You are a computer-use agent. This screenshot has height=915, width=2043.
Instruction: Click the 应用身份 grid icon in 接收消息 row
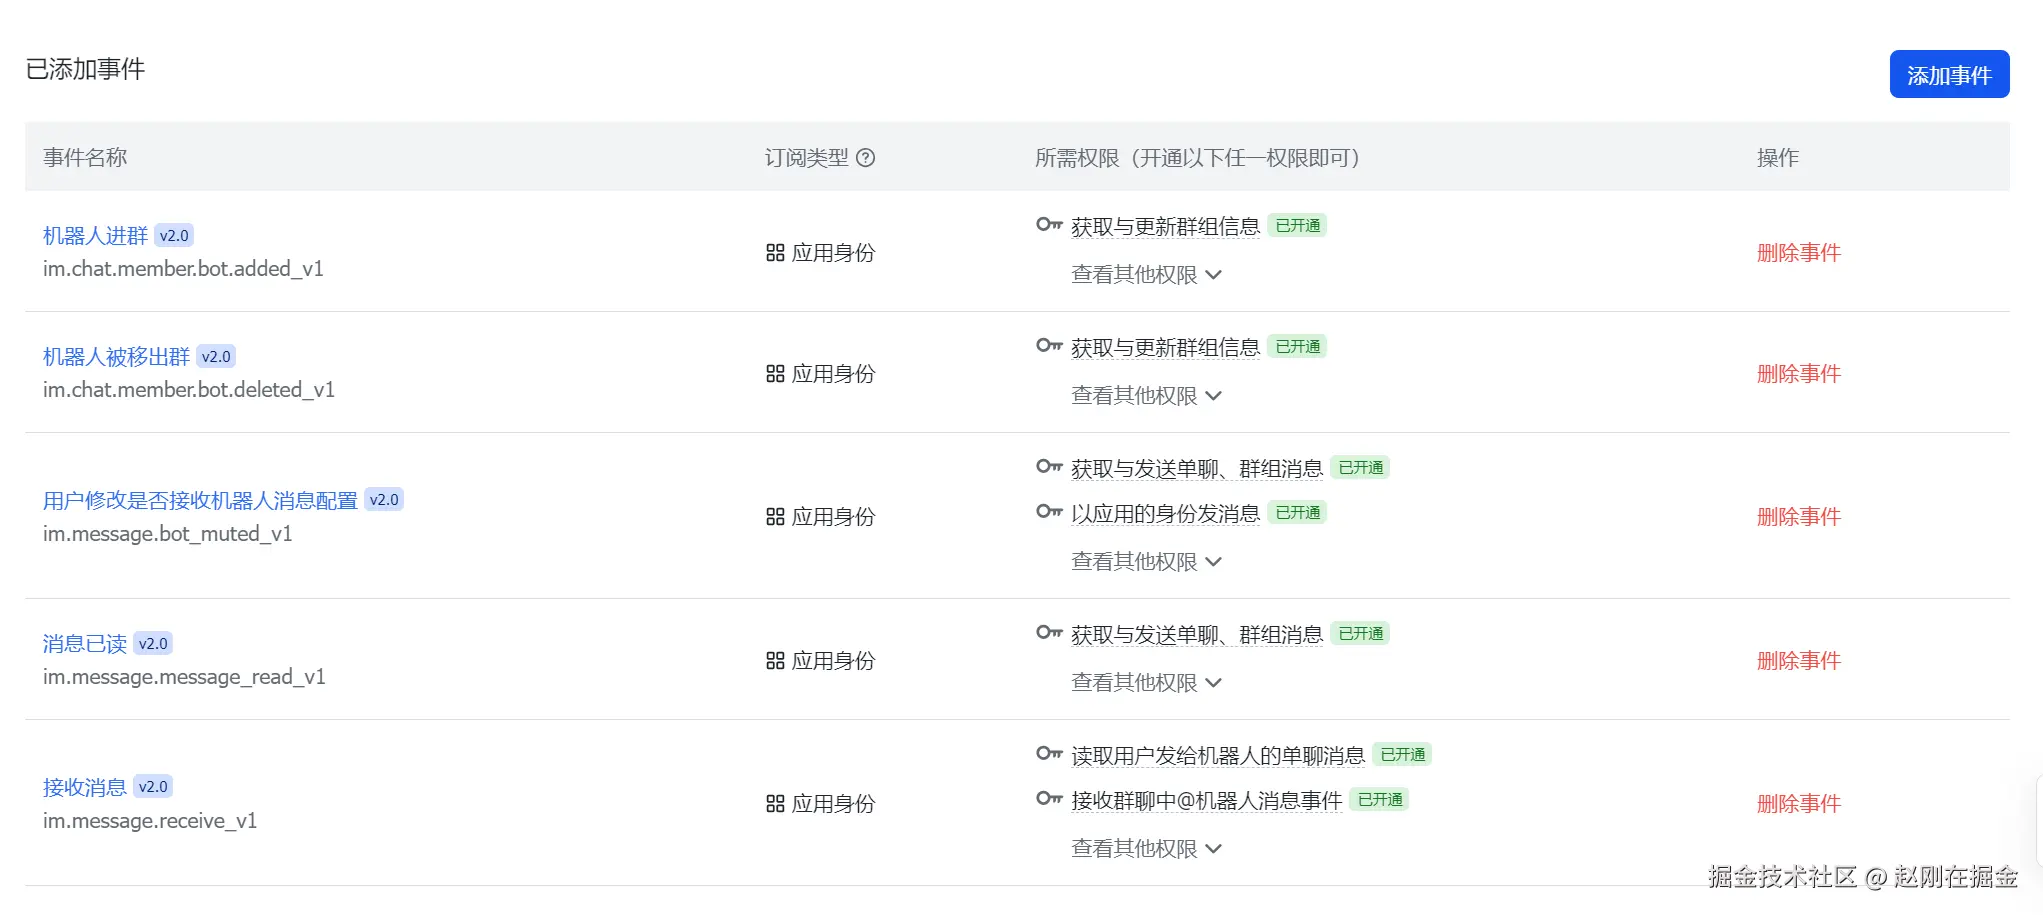tap(775, 804)
